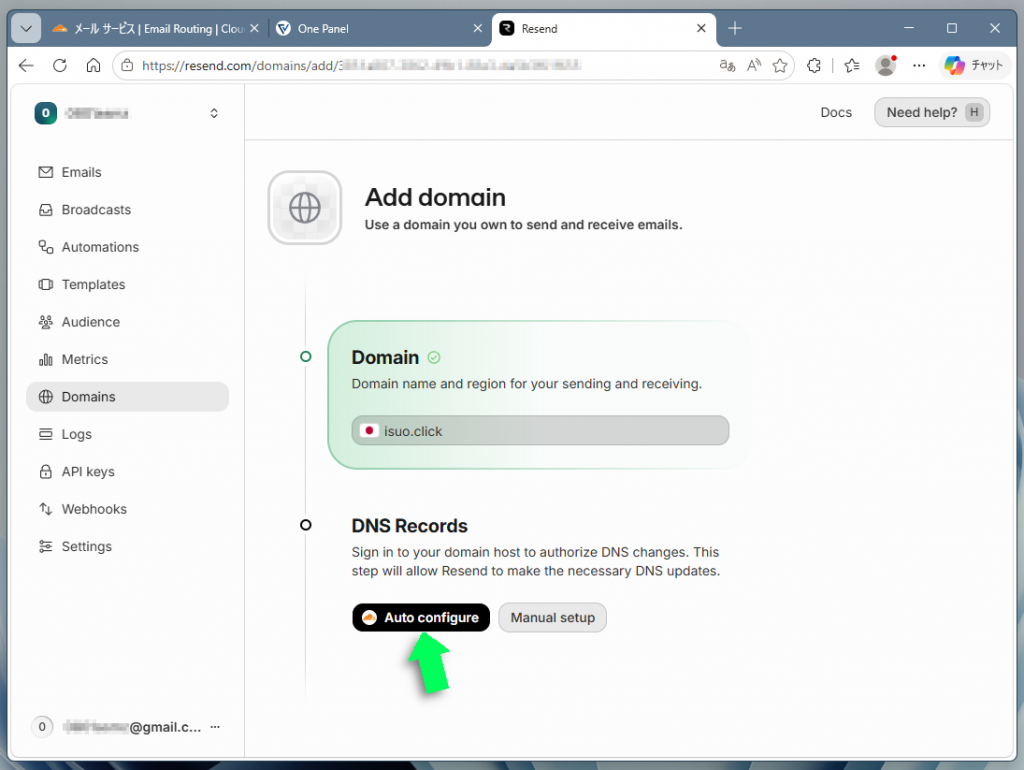Choose Manual setup button
Image resolution: width=1024 pixels, height=770 pixels.
pos(552,617)
